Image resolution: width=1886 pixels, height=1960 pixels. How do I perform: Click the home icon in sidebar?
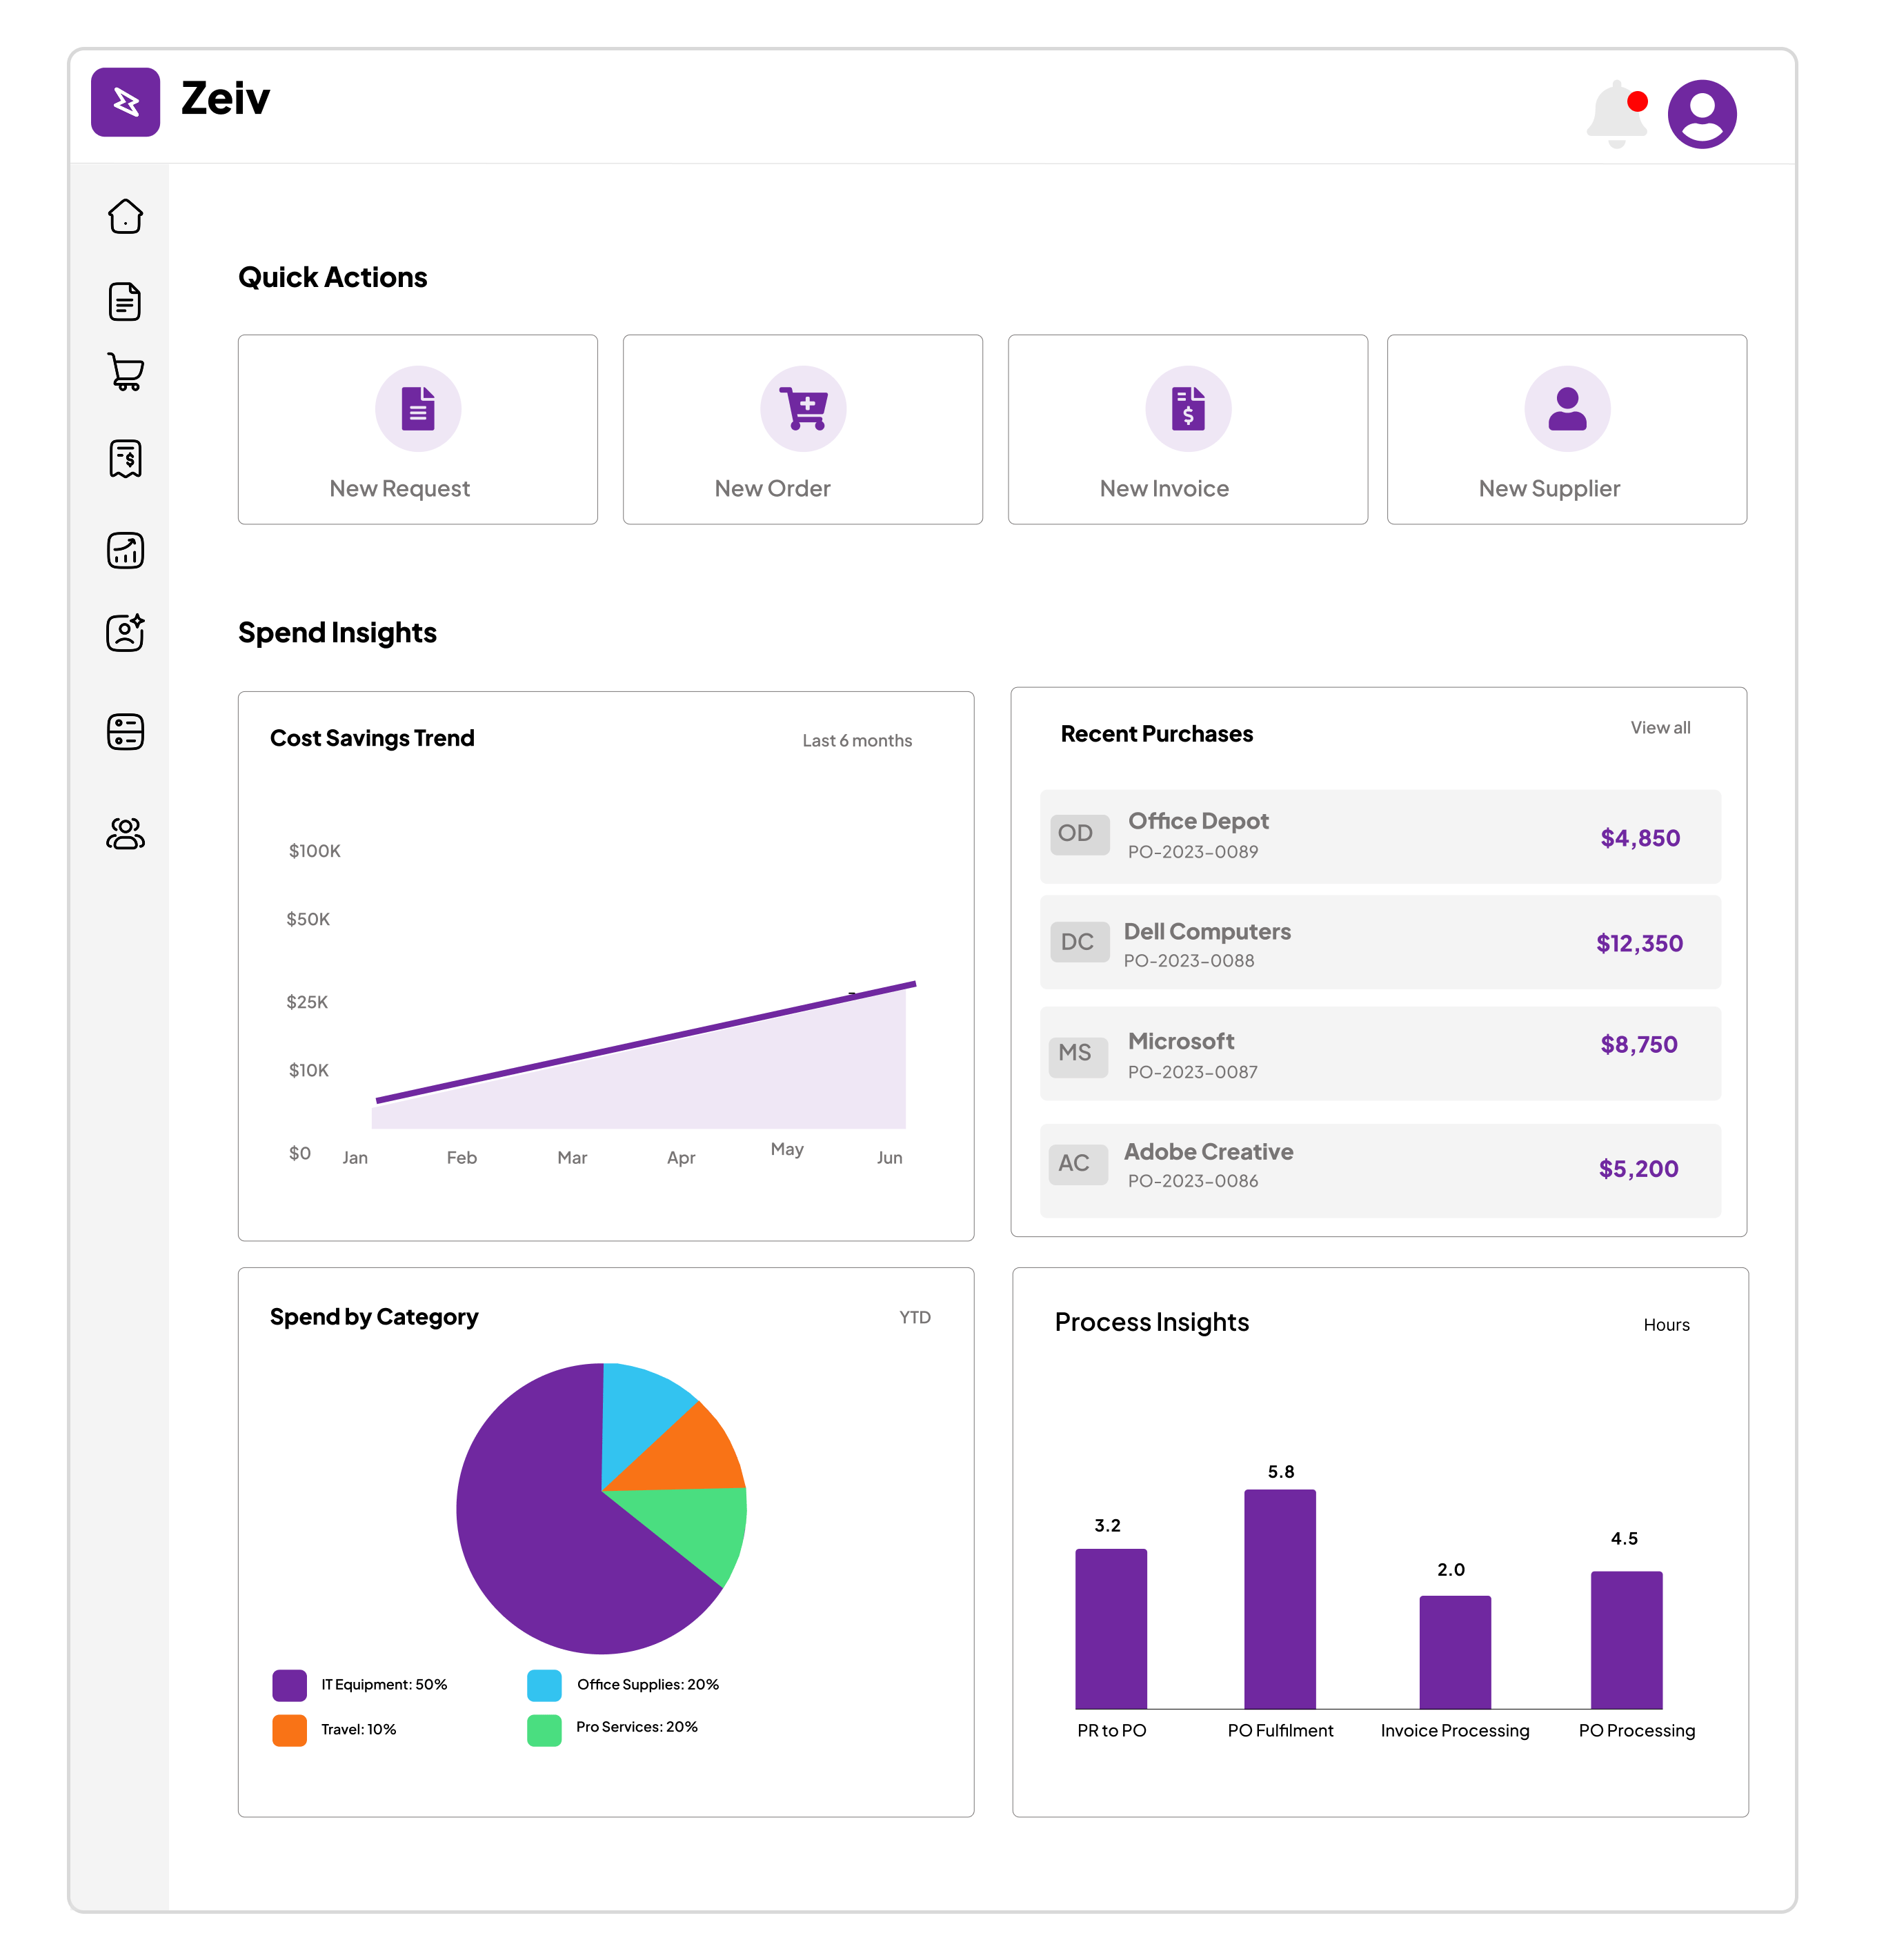(x=125, y=216)
